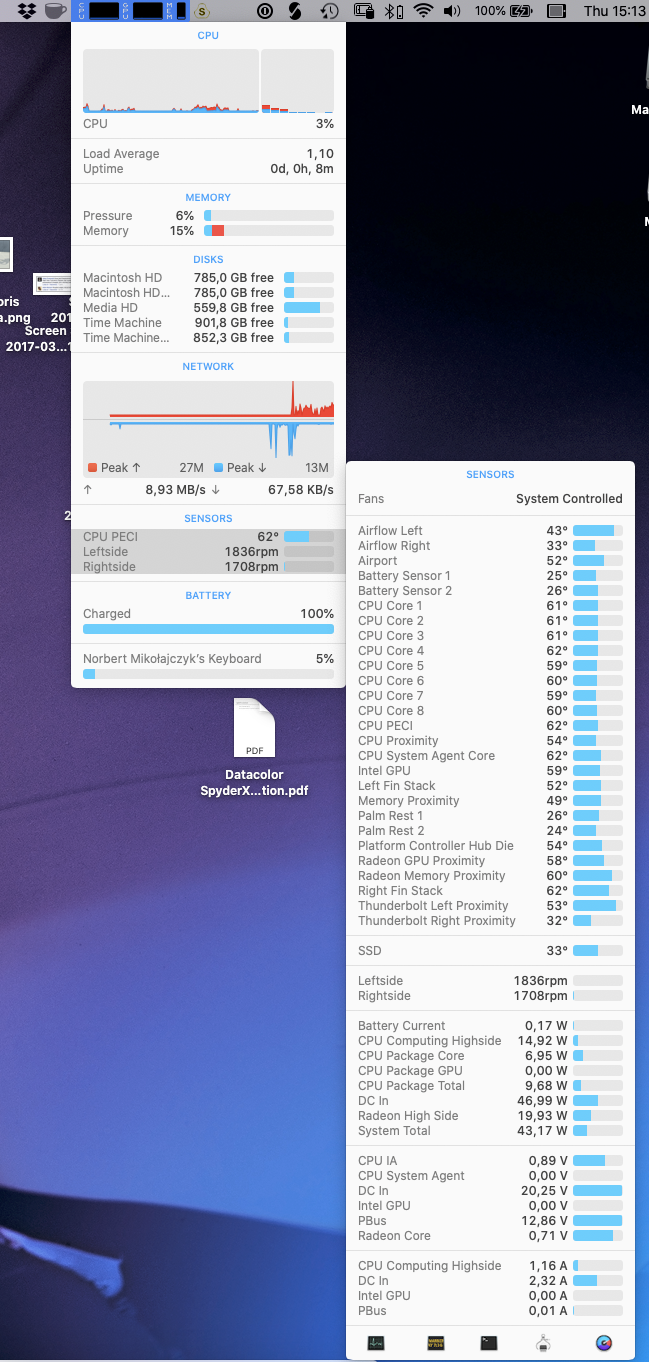Click the coffee cup menu bar icon

coord(56,11)
